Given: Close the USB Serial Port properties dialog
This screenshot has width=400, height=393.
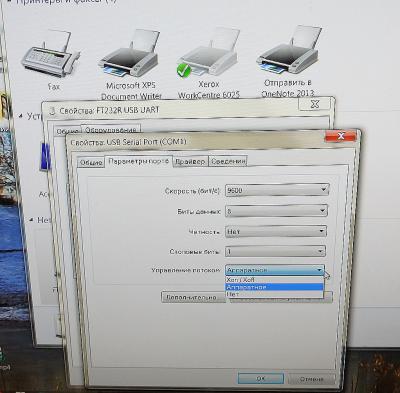Looking at the screenshot, I should coord(341,136).
